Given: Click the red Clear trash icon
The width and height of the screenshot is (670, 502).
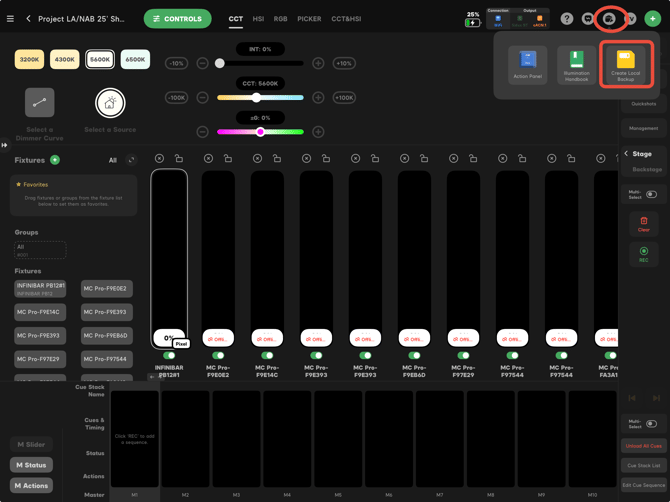Looking at the screenshot, I should (644, 224).
